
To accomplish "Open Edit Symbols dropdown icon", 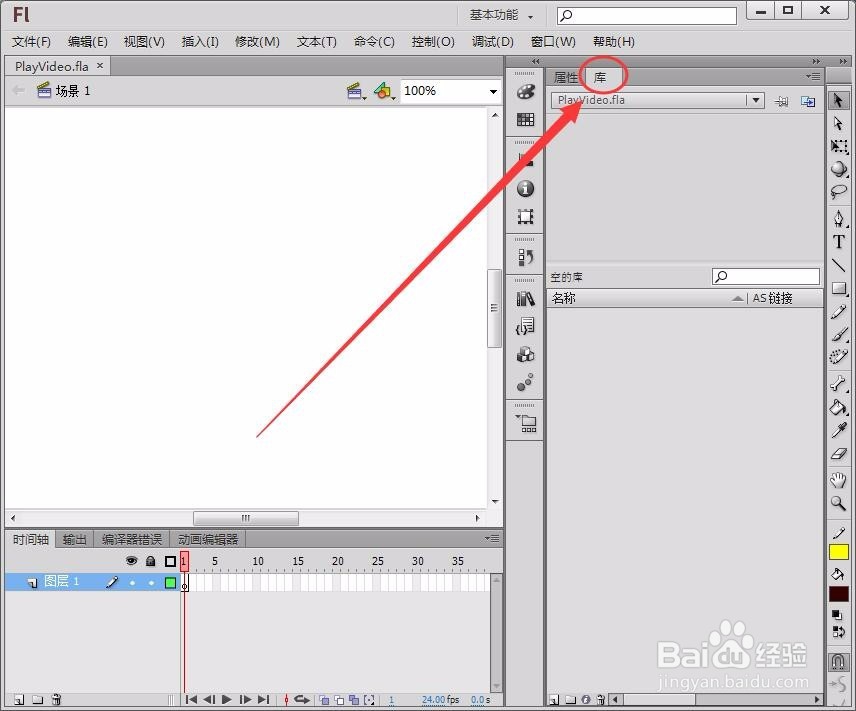I will click(384, 91).
